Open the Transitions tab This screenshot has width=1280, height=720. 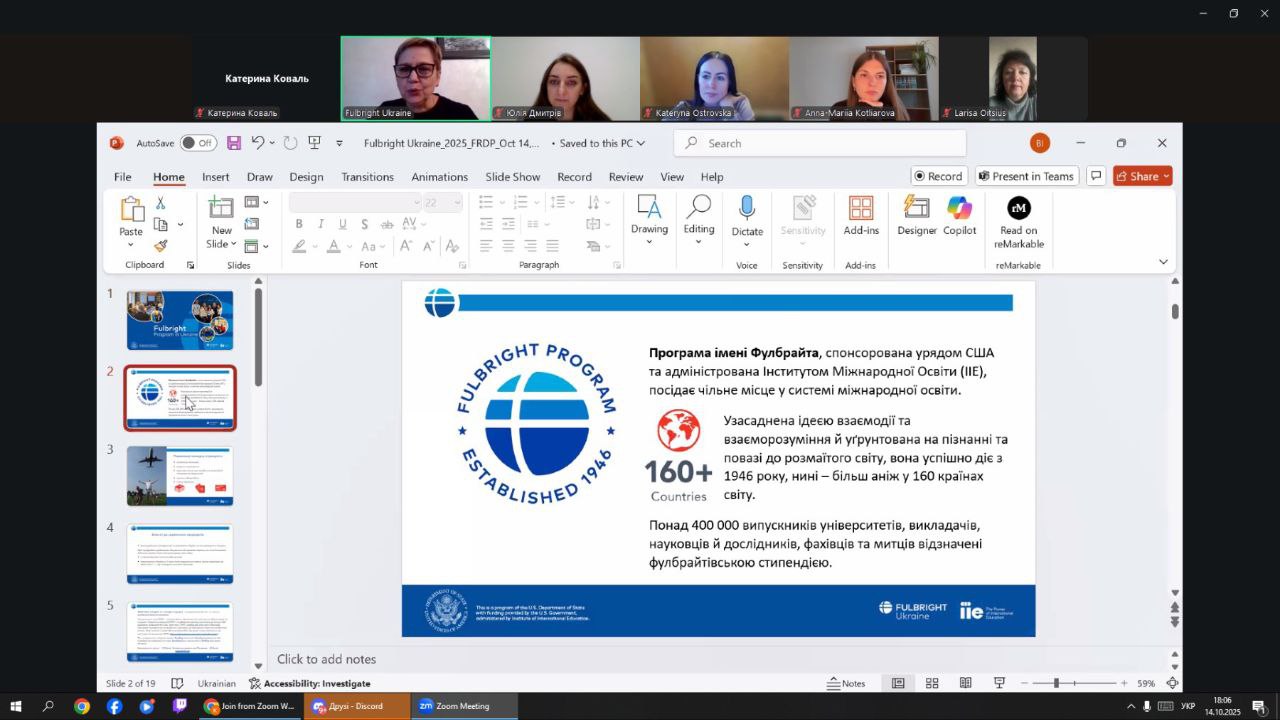[x=367, y=177]
